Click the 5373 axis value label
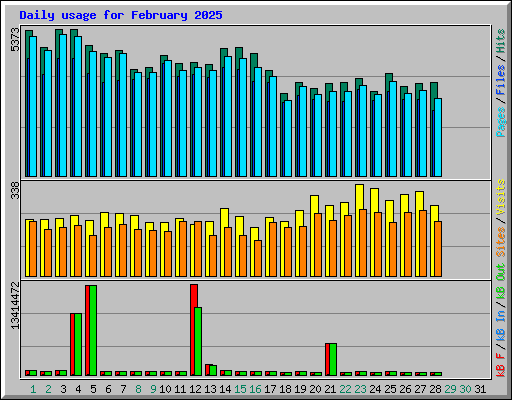The height and width of the screenshot is (400, 512). 15,40
